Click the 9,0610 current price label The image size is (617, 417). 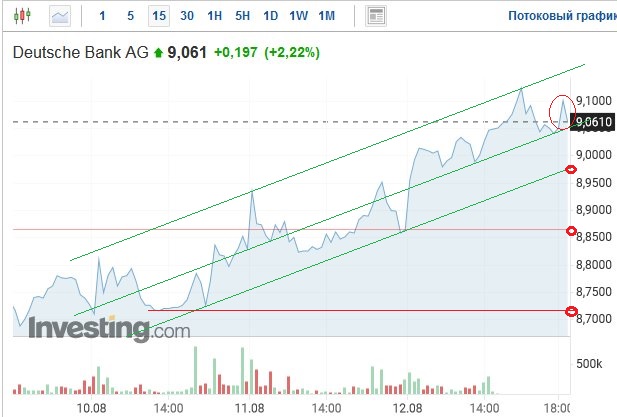pos(592,122)
